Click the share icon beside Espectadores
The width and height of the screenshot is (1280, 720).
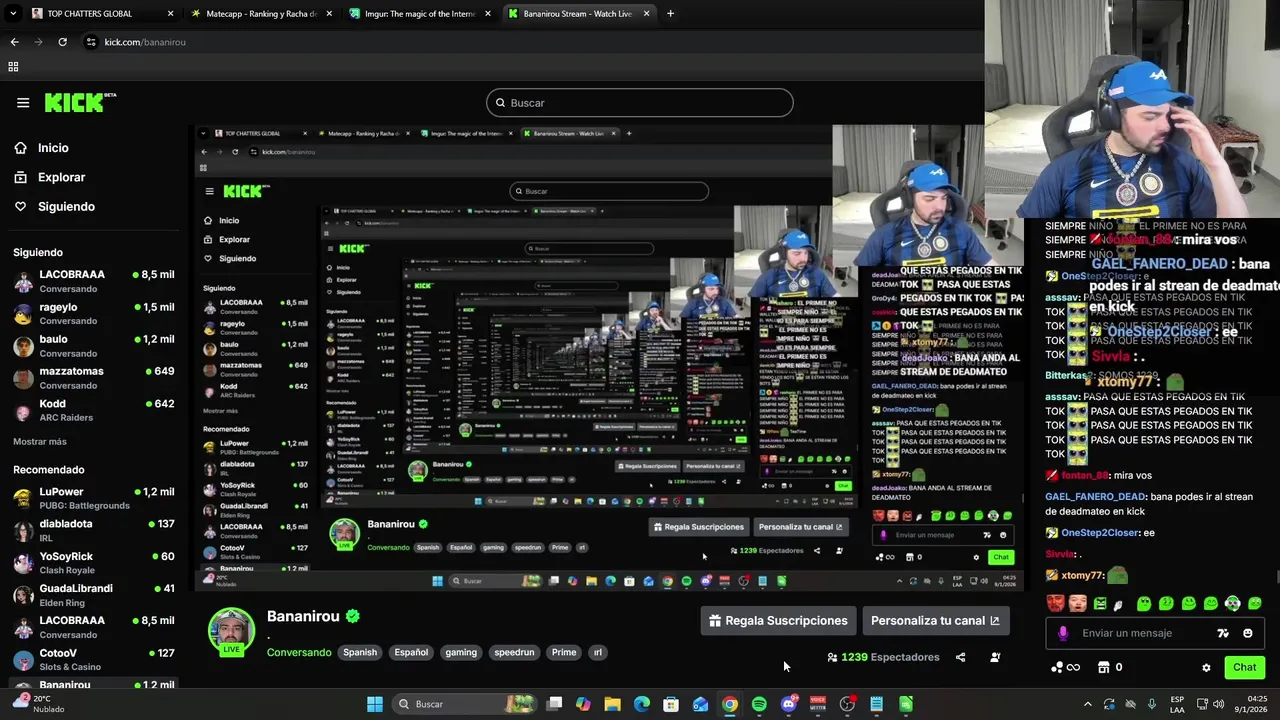(960, 657)
